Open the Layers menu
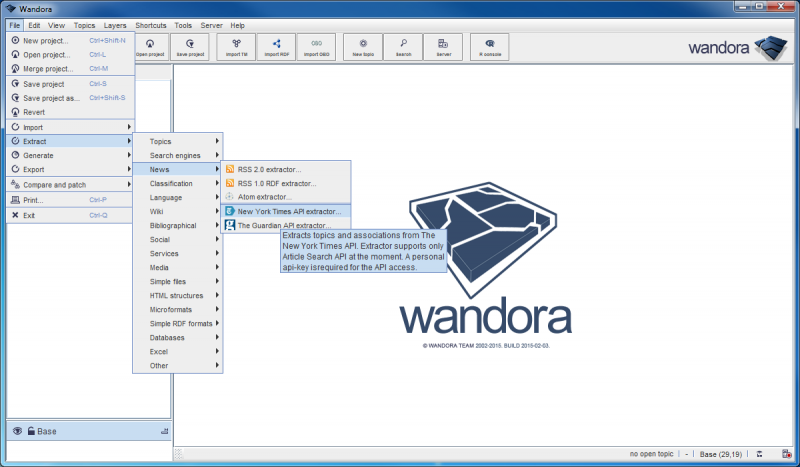800x467 pixels. 115,24
